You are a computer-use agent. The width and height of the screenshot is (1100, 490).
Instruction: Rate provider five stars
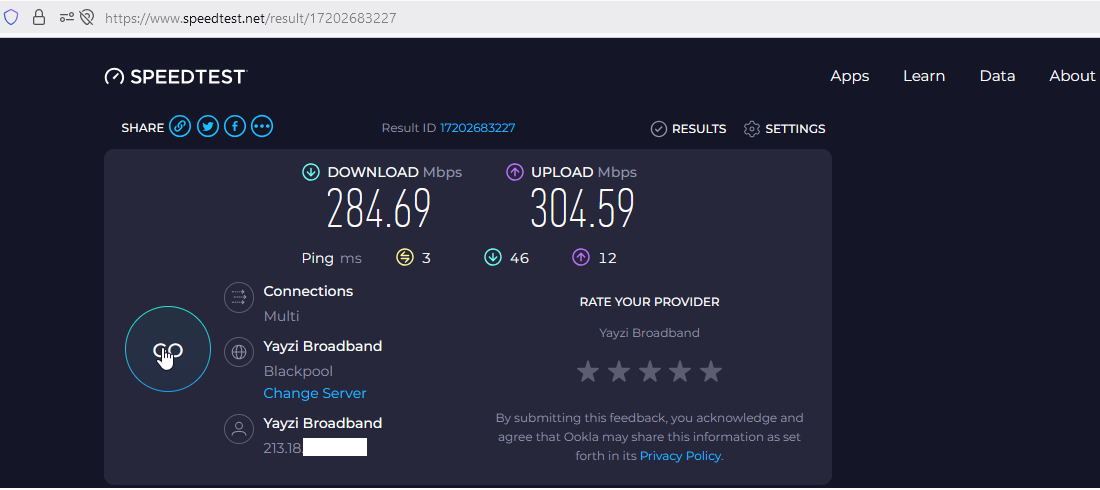click(711, 371)
